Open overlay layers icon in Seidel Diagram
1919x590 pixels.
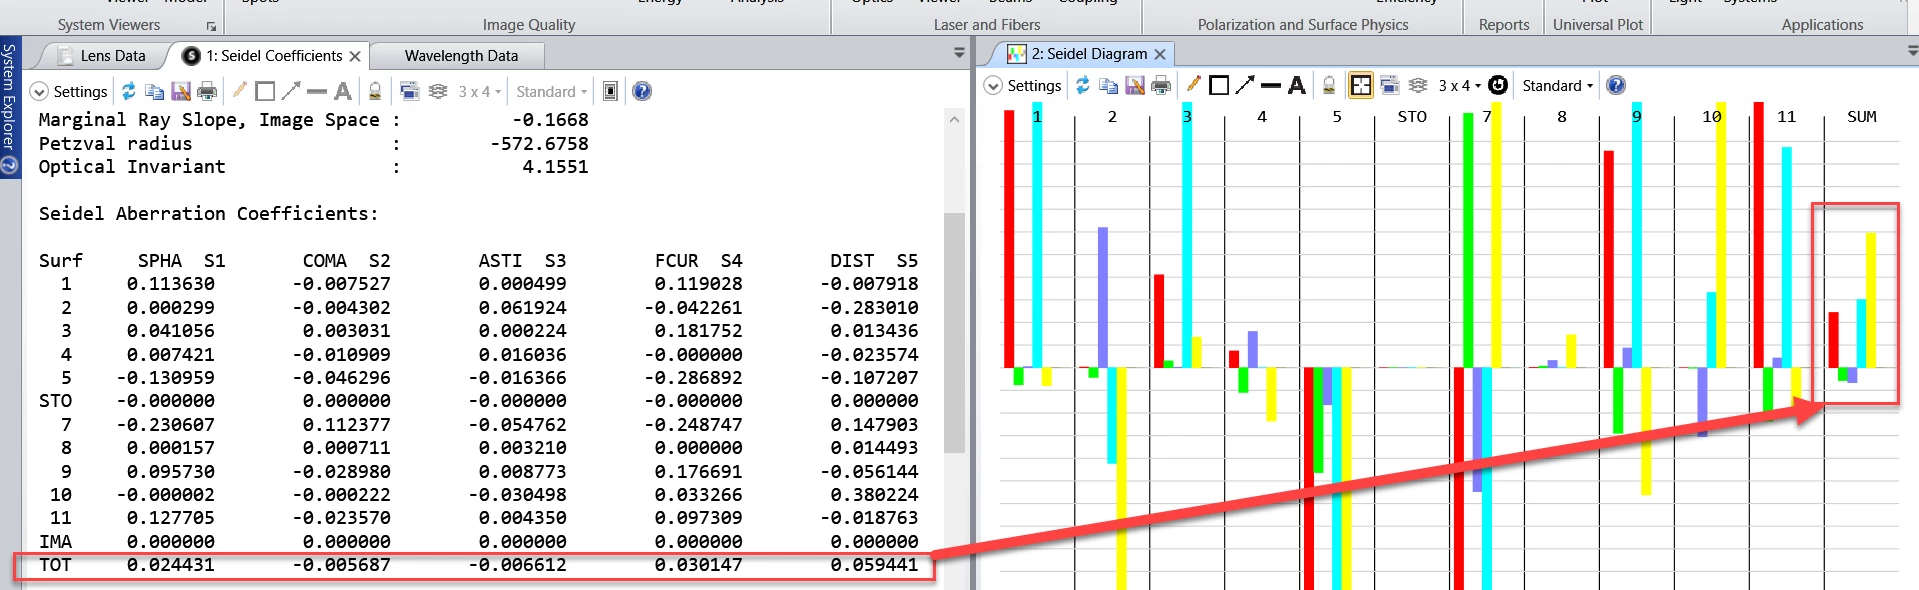click(1418, 85)
